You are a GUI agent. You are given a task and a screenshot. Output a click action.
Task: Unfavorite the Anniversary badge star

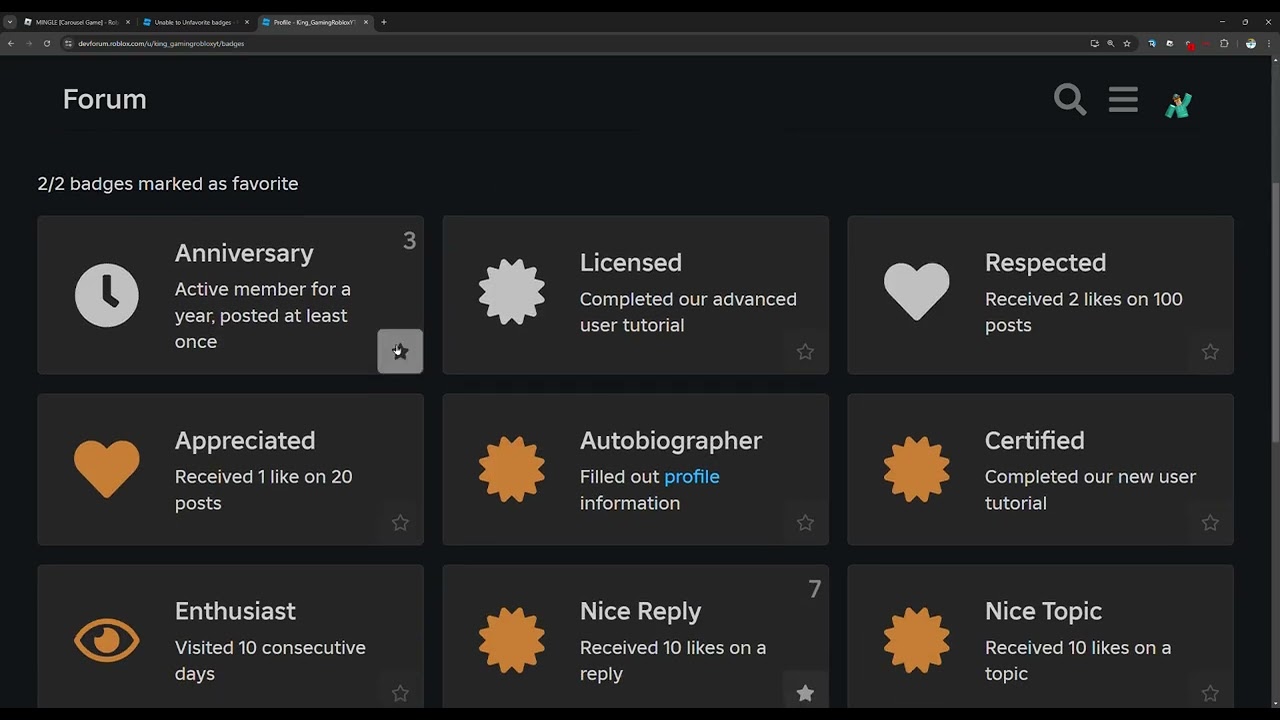pos(400,351)
